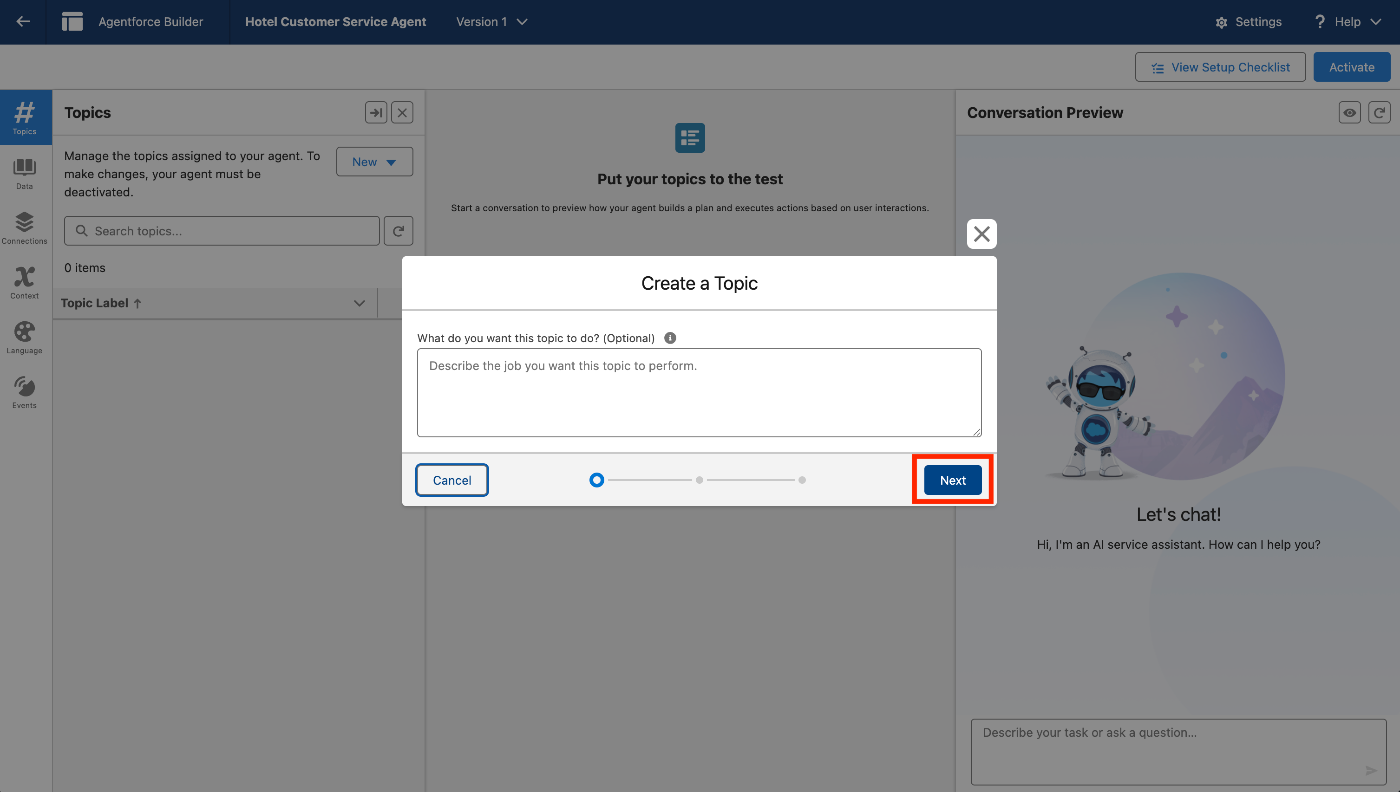
Task: Open the Language sidebar tab
Action: click(x=25, y=337)
